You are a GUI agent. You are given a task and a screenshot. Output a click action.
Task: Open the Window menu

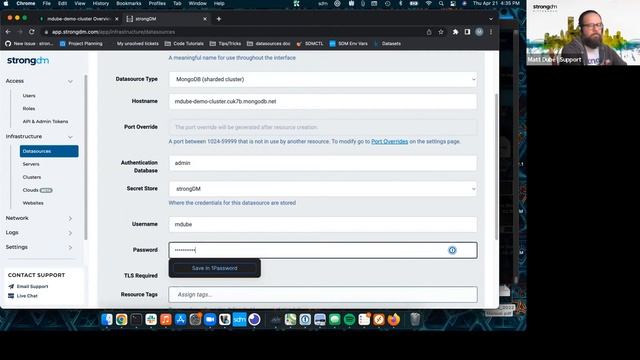[x=198, y=3]
